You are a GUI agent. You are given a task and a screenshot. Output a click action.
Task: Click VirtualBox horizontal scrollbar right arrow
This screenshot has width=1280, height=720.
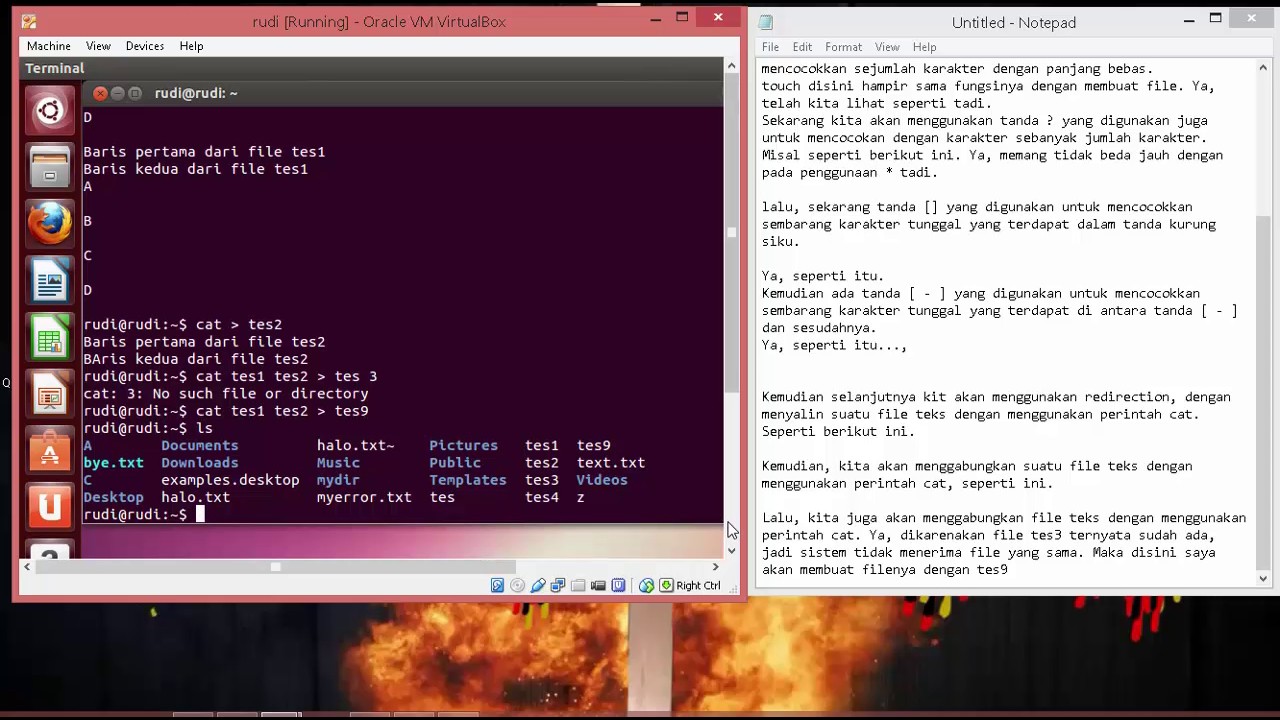(715, 567)
